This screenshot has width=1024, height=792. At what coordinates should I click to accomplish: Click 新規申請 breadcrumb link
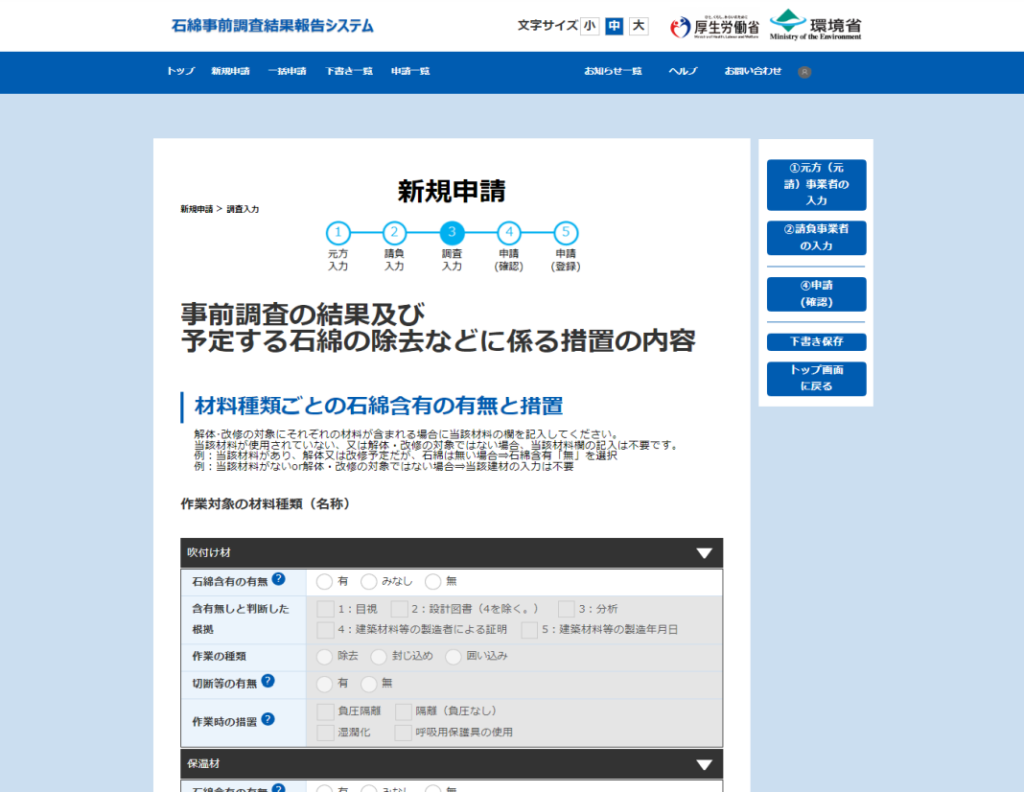(196, 209)
